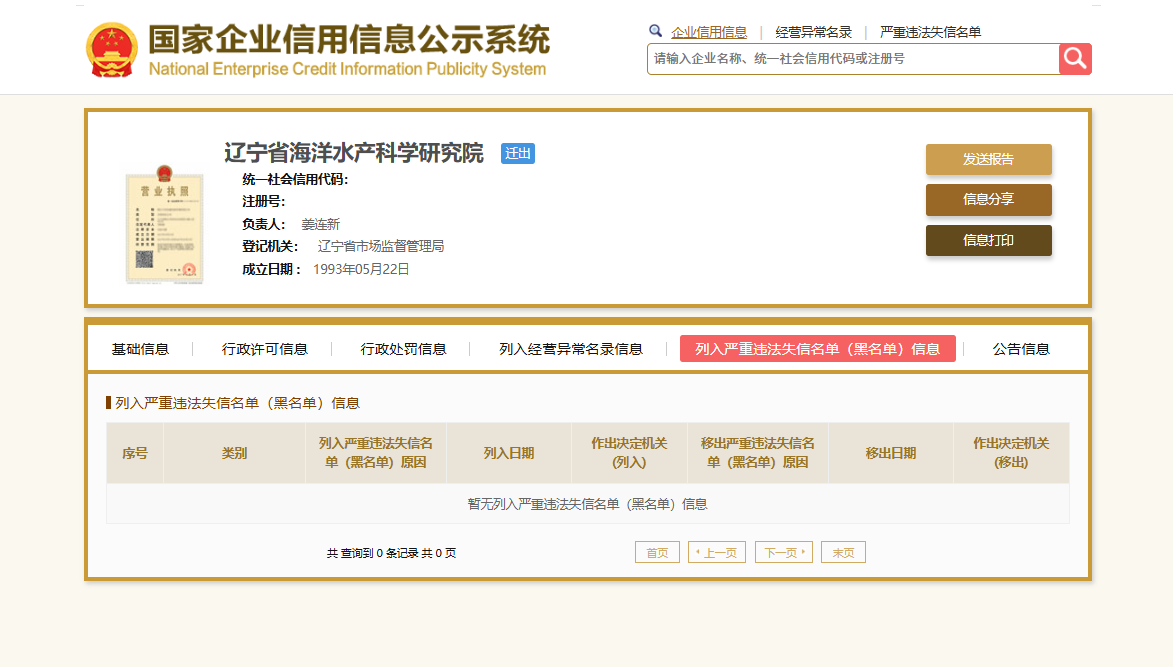The width and height of the screenshot is (1173, 667).
Task: Click the 序号 column header
Action: pos(135,453)
